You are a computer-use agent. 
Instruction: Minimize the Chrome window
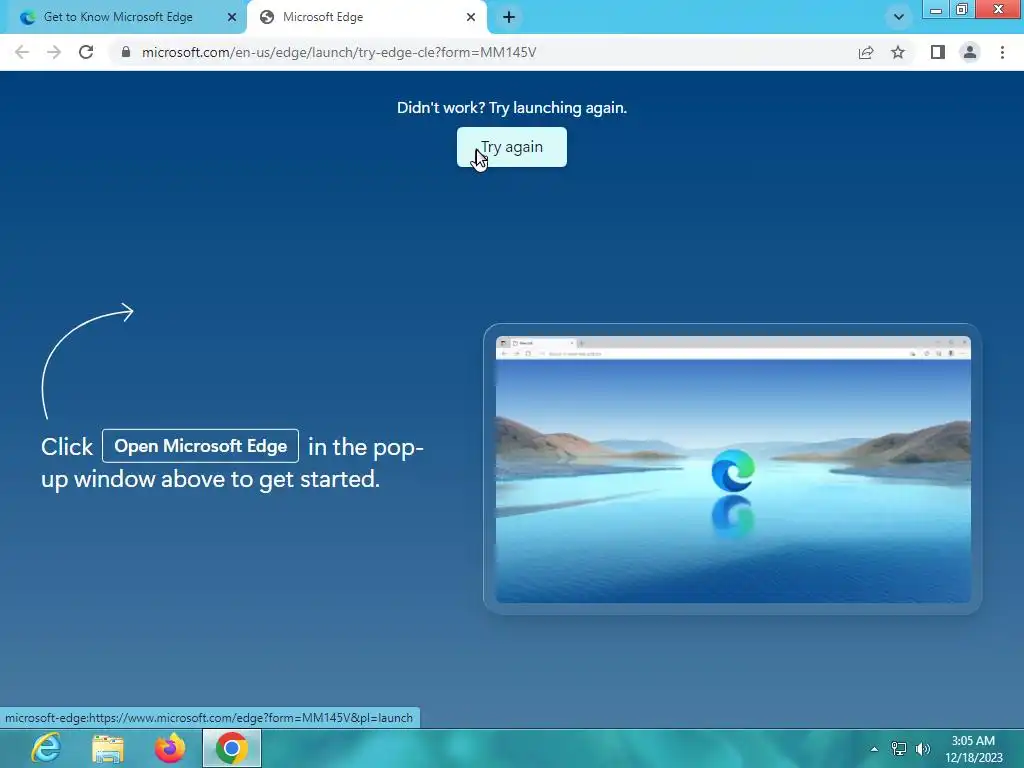[935, 9]
